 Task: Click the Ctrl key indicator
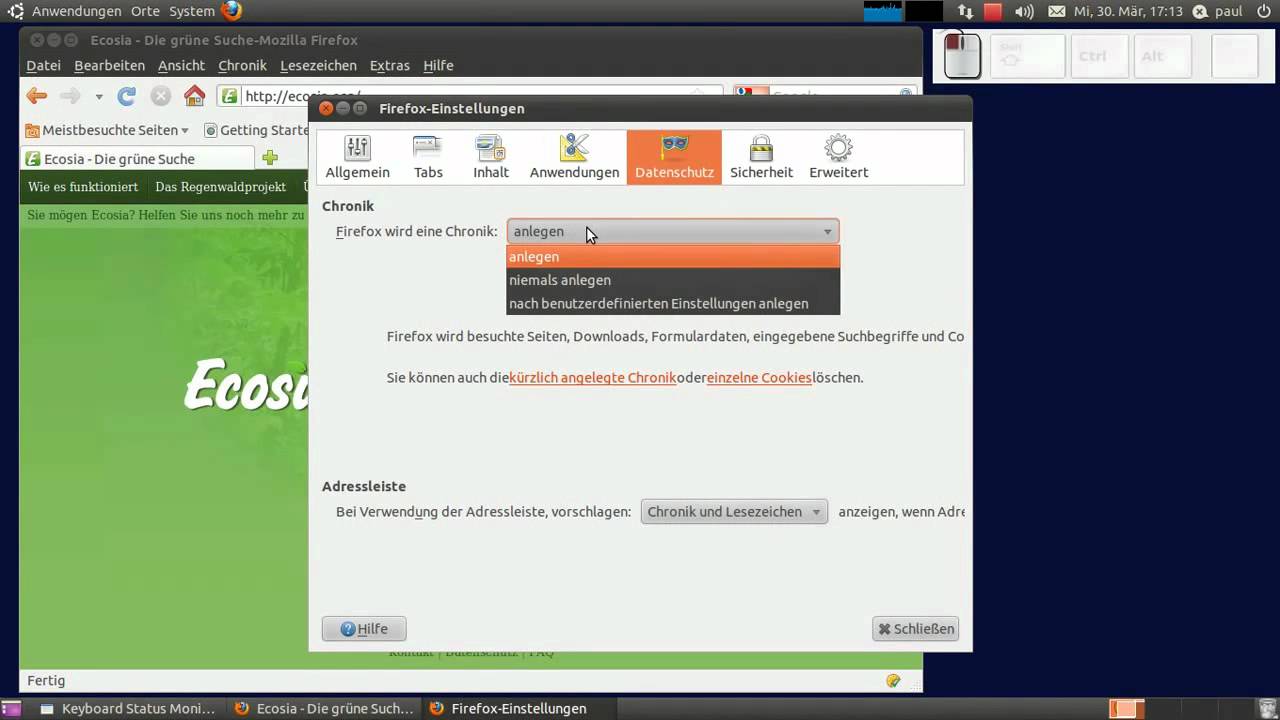pos(1100,56)
